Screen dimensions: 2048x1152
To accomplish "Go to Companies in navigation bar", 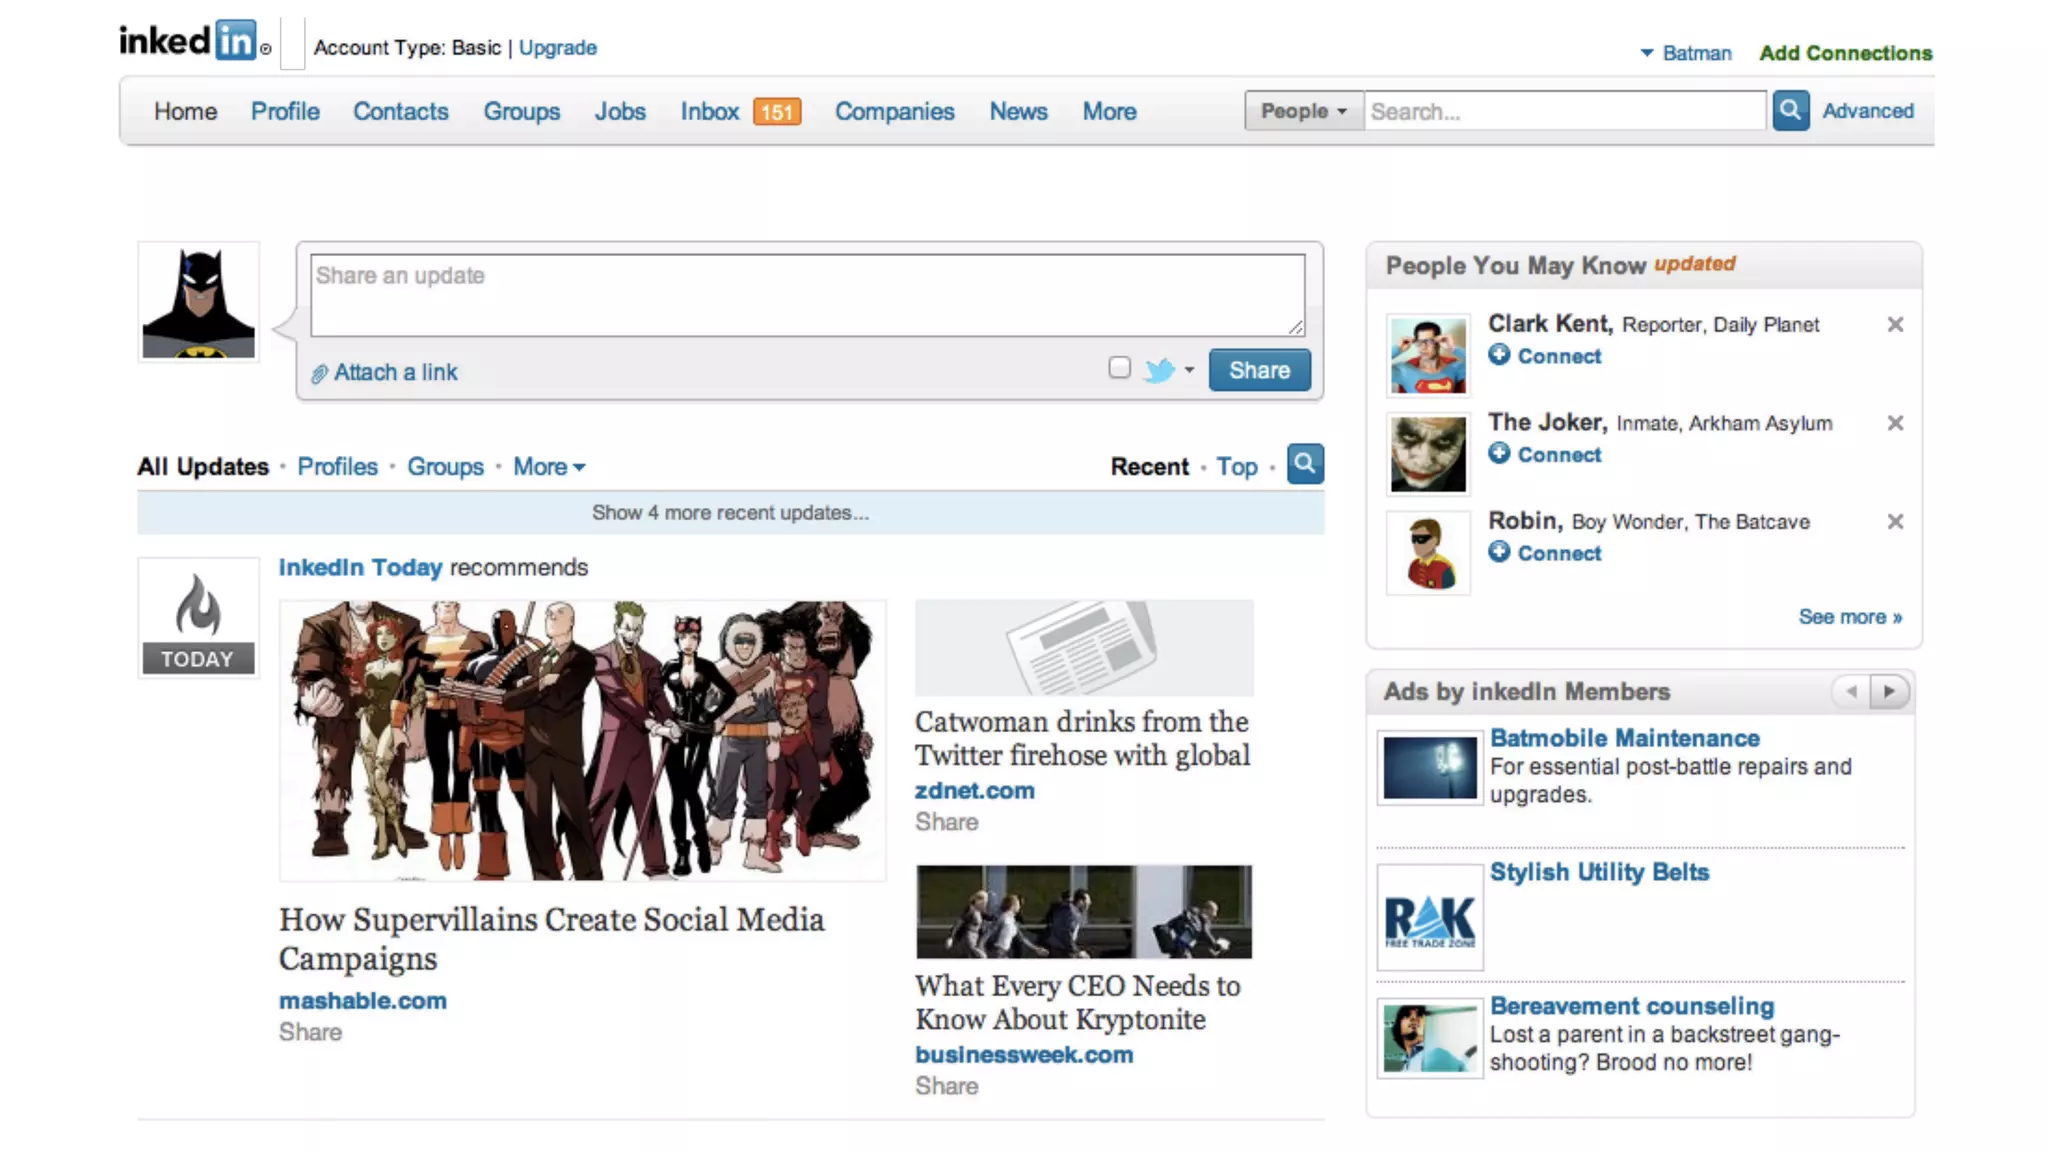I will point(894,111).
